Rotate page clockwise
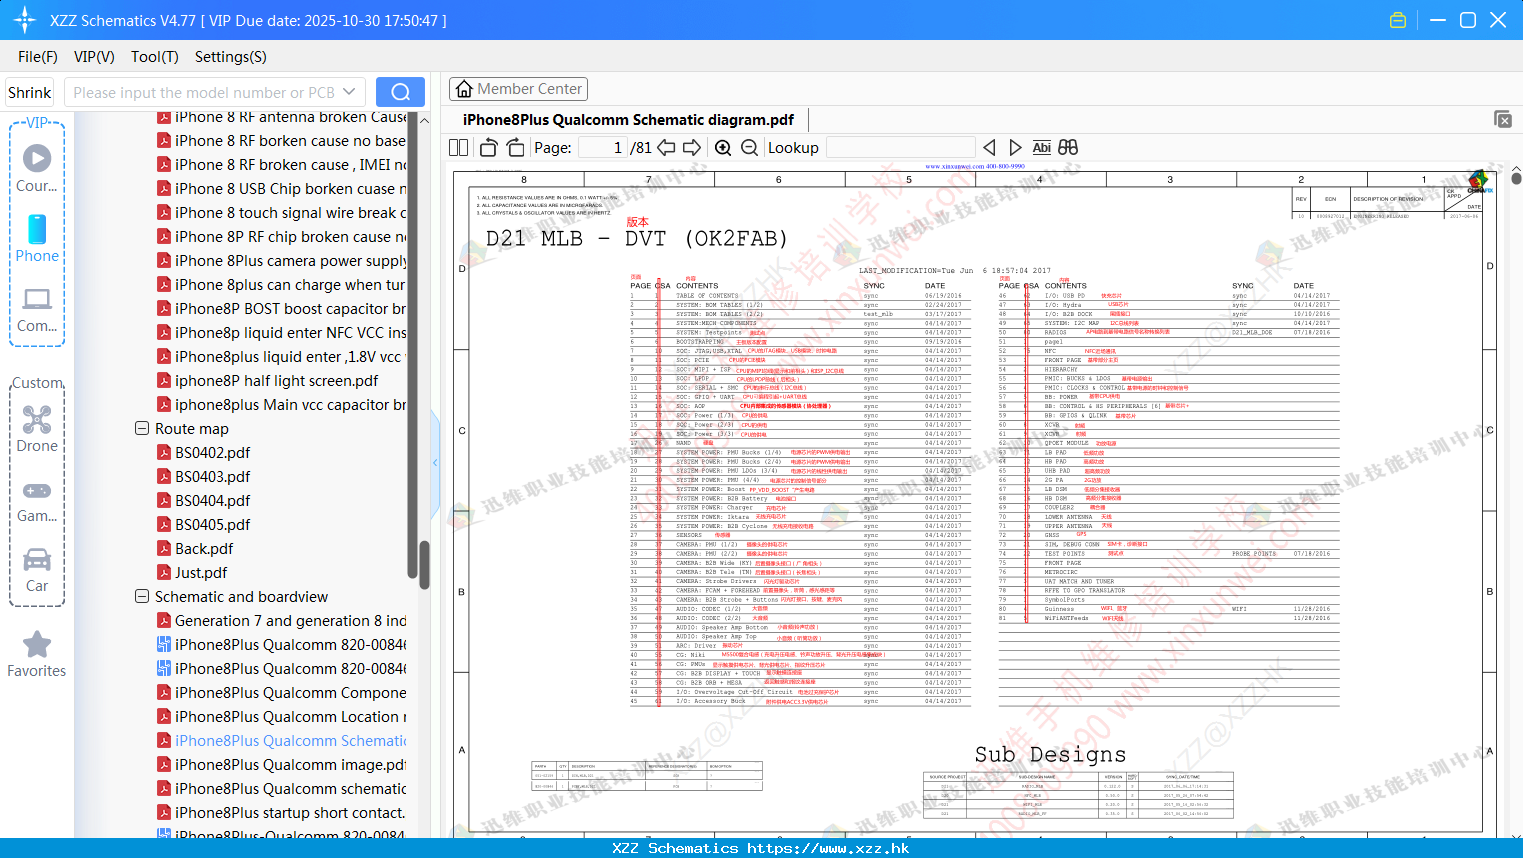The width and height of the screenshot is (1523, 858). (x=515, y=147)
